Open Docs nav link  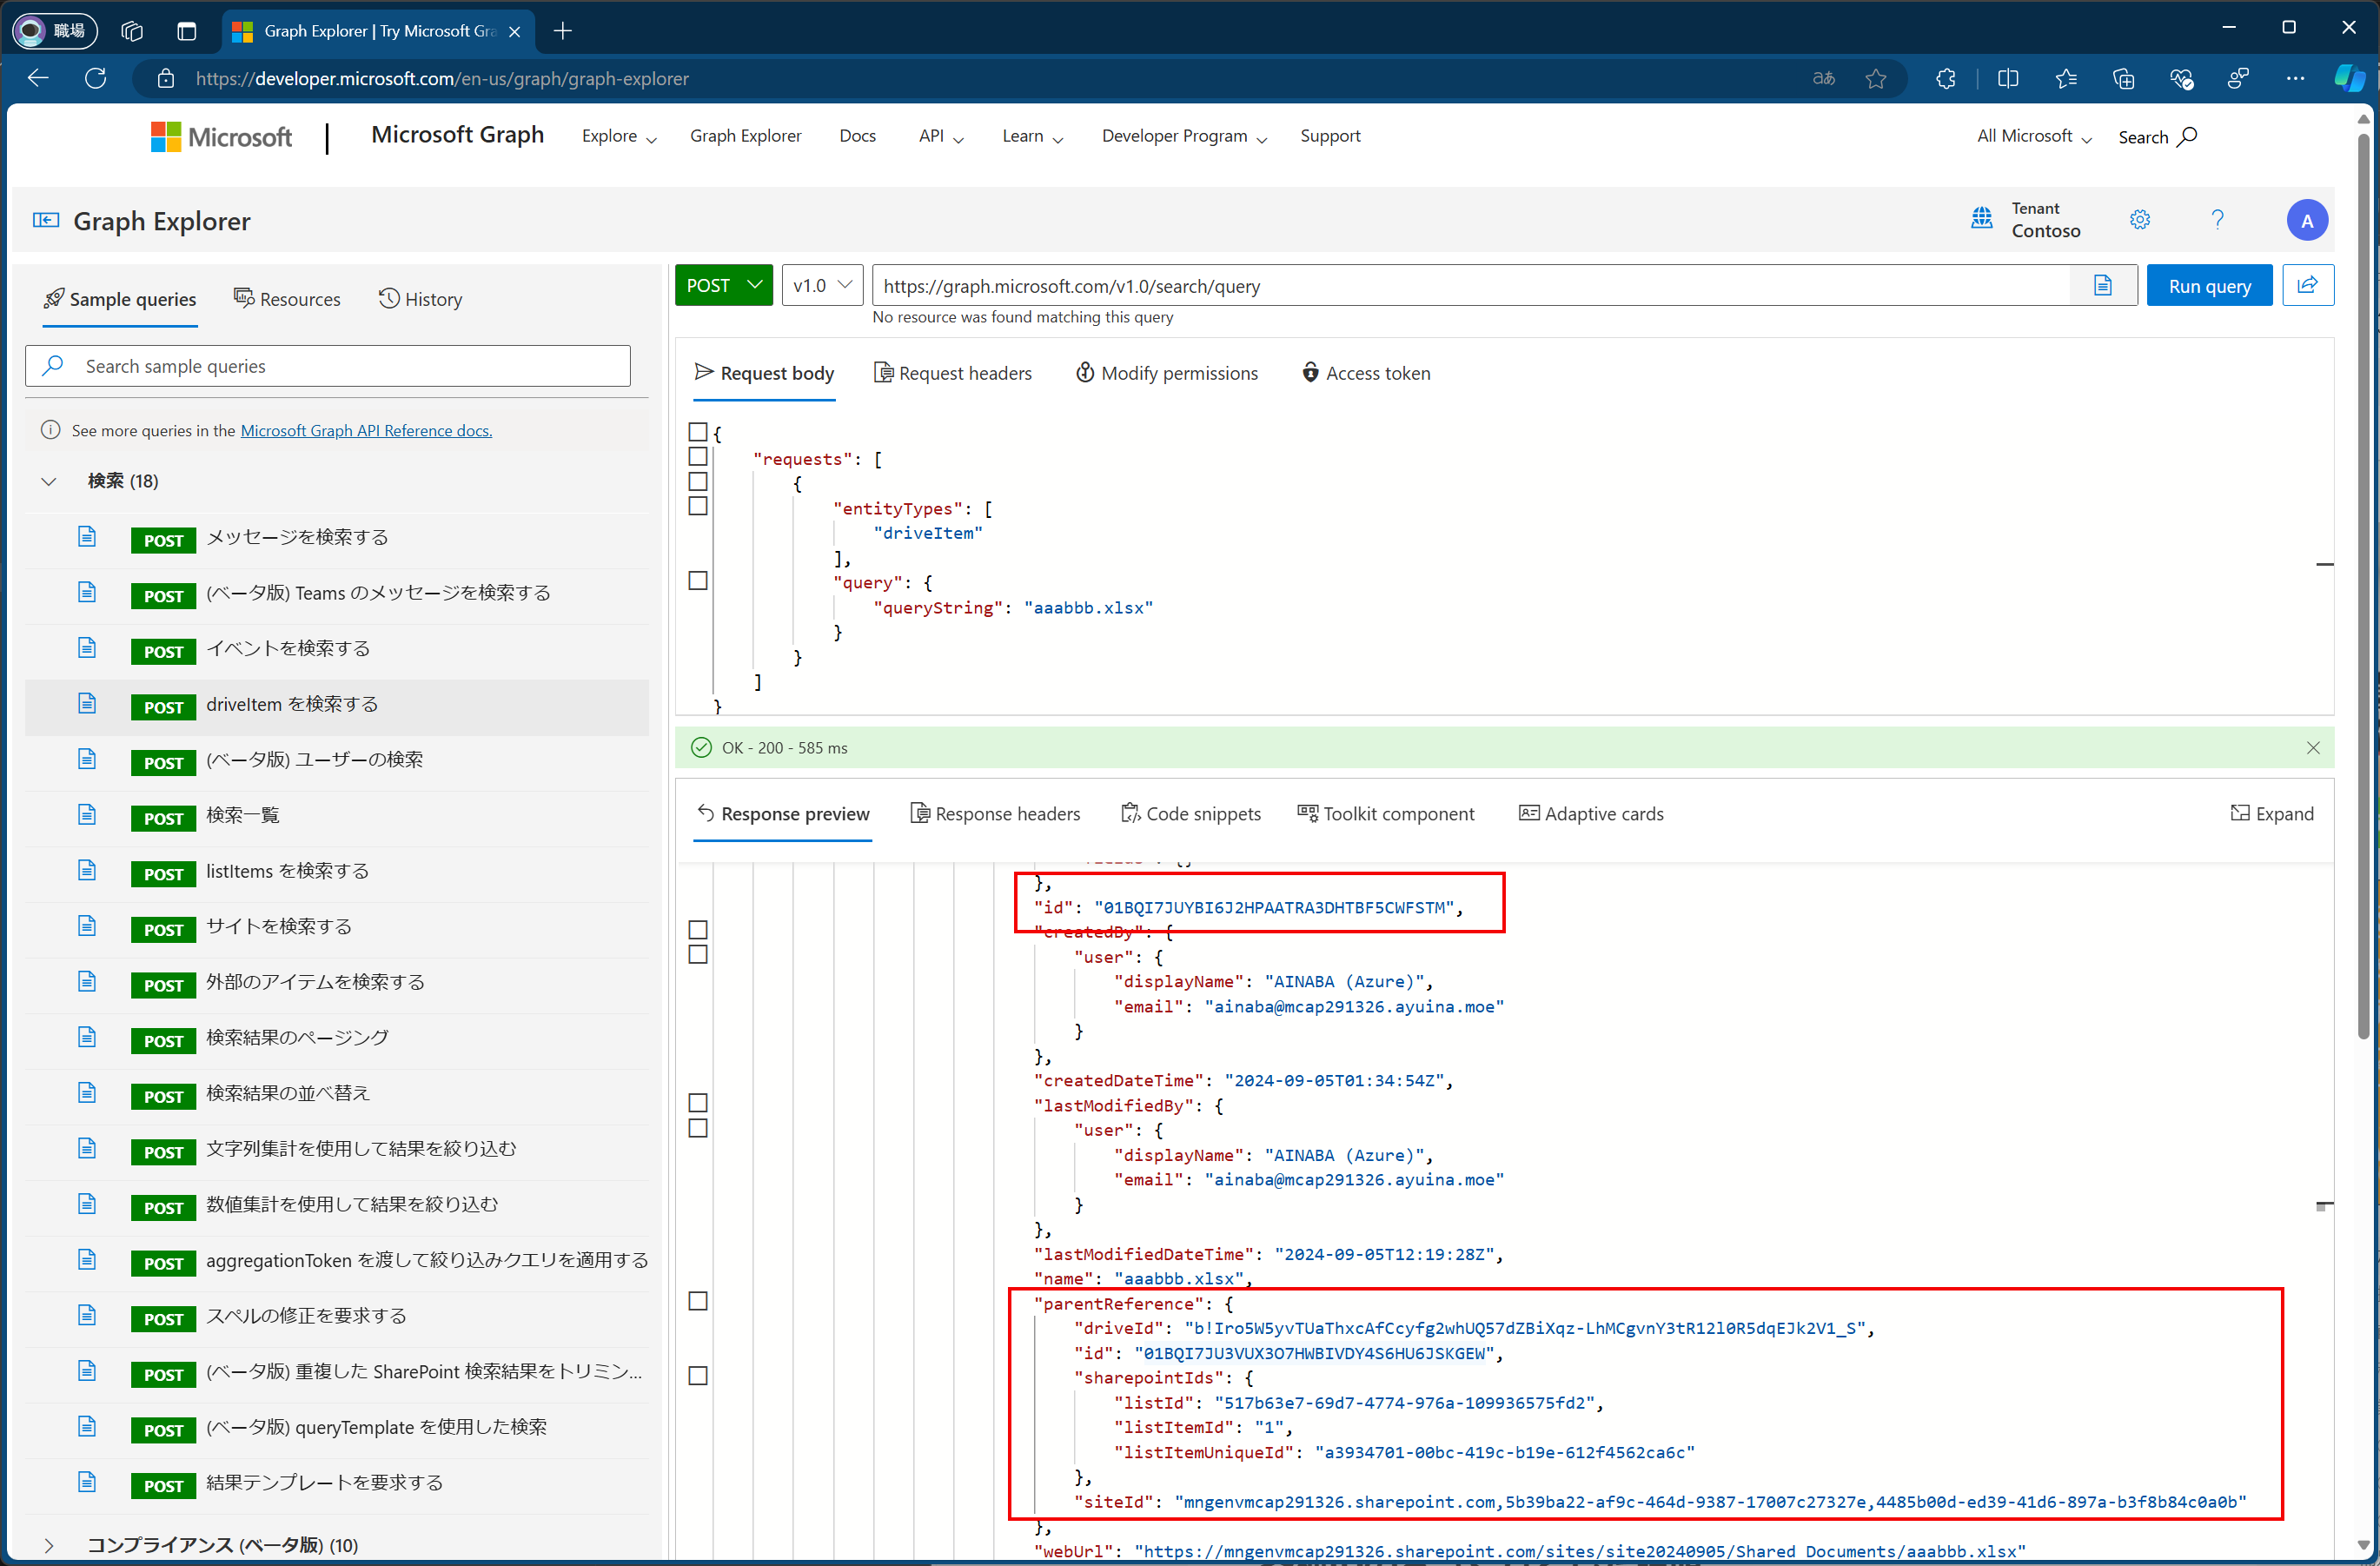[x=857, y=136]
